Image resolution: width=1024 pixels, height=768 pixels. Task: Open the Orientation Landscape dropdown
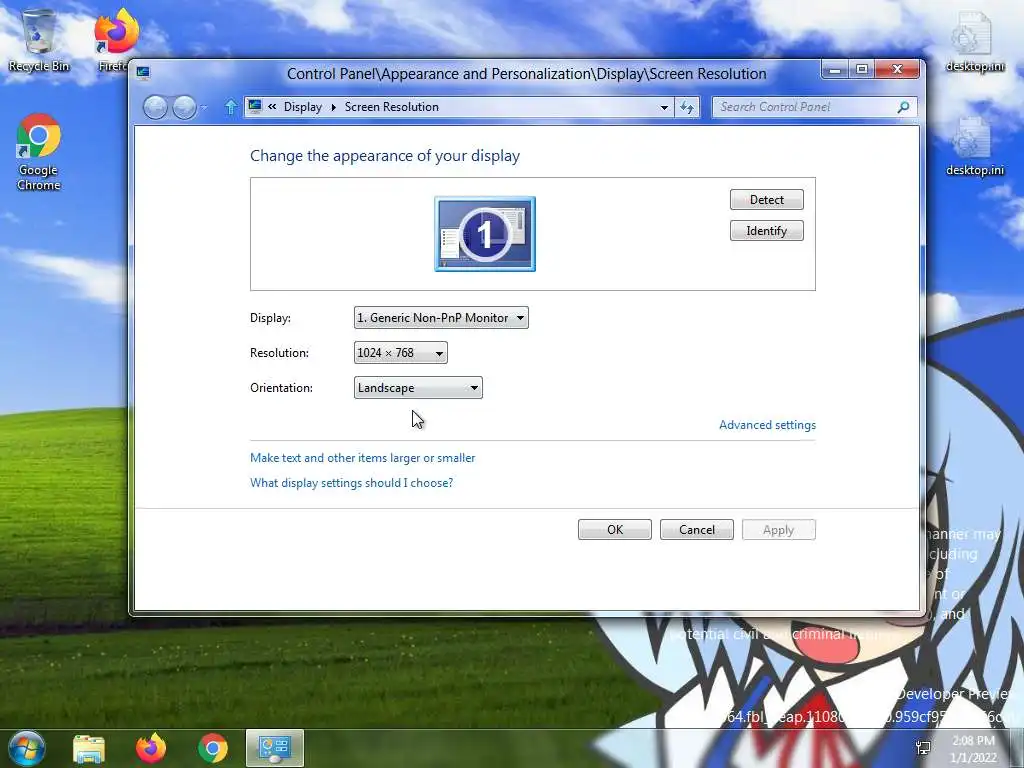(x=418, y=388)
